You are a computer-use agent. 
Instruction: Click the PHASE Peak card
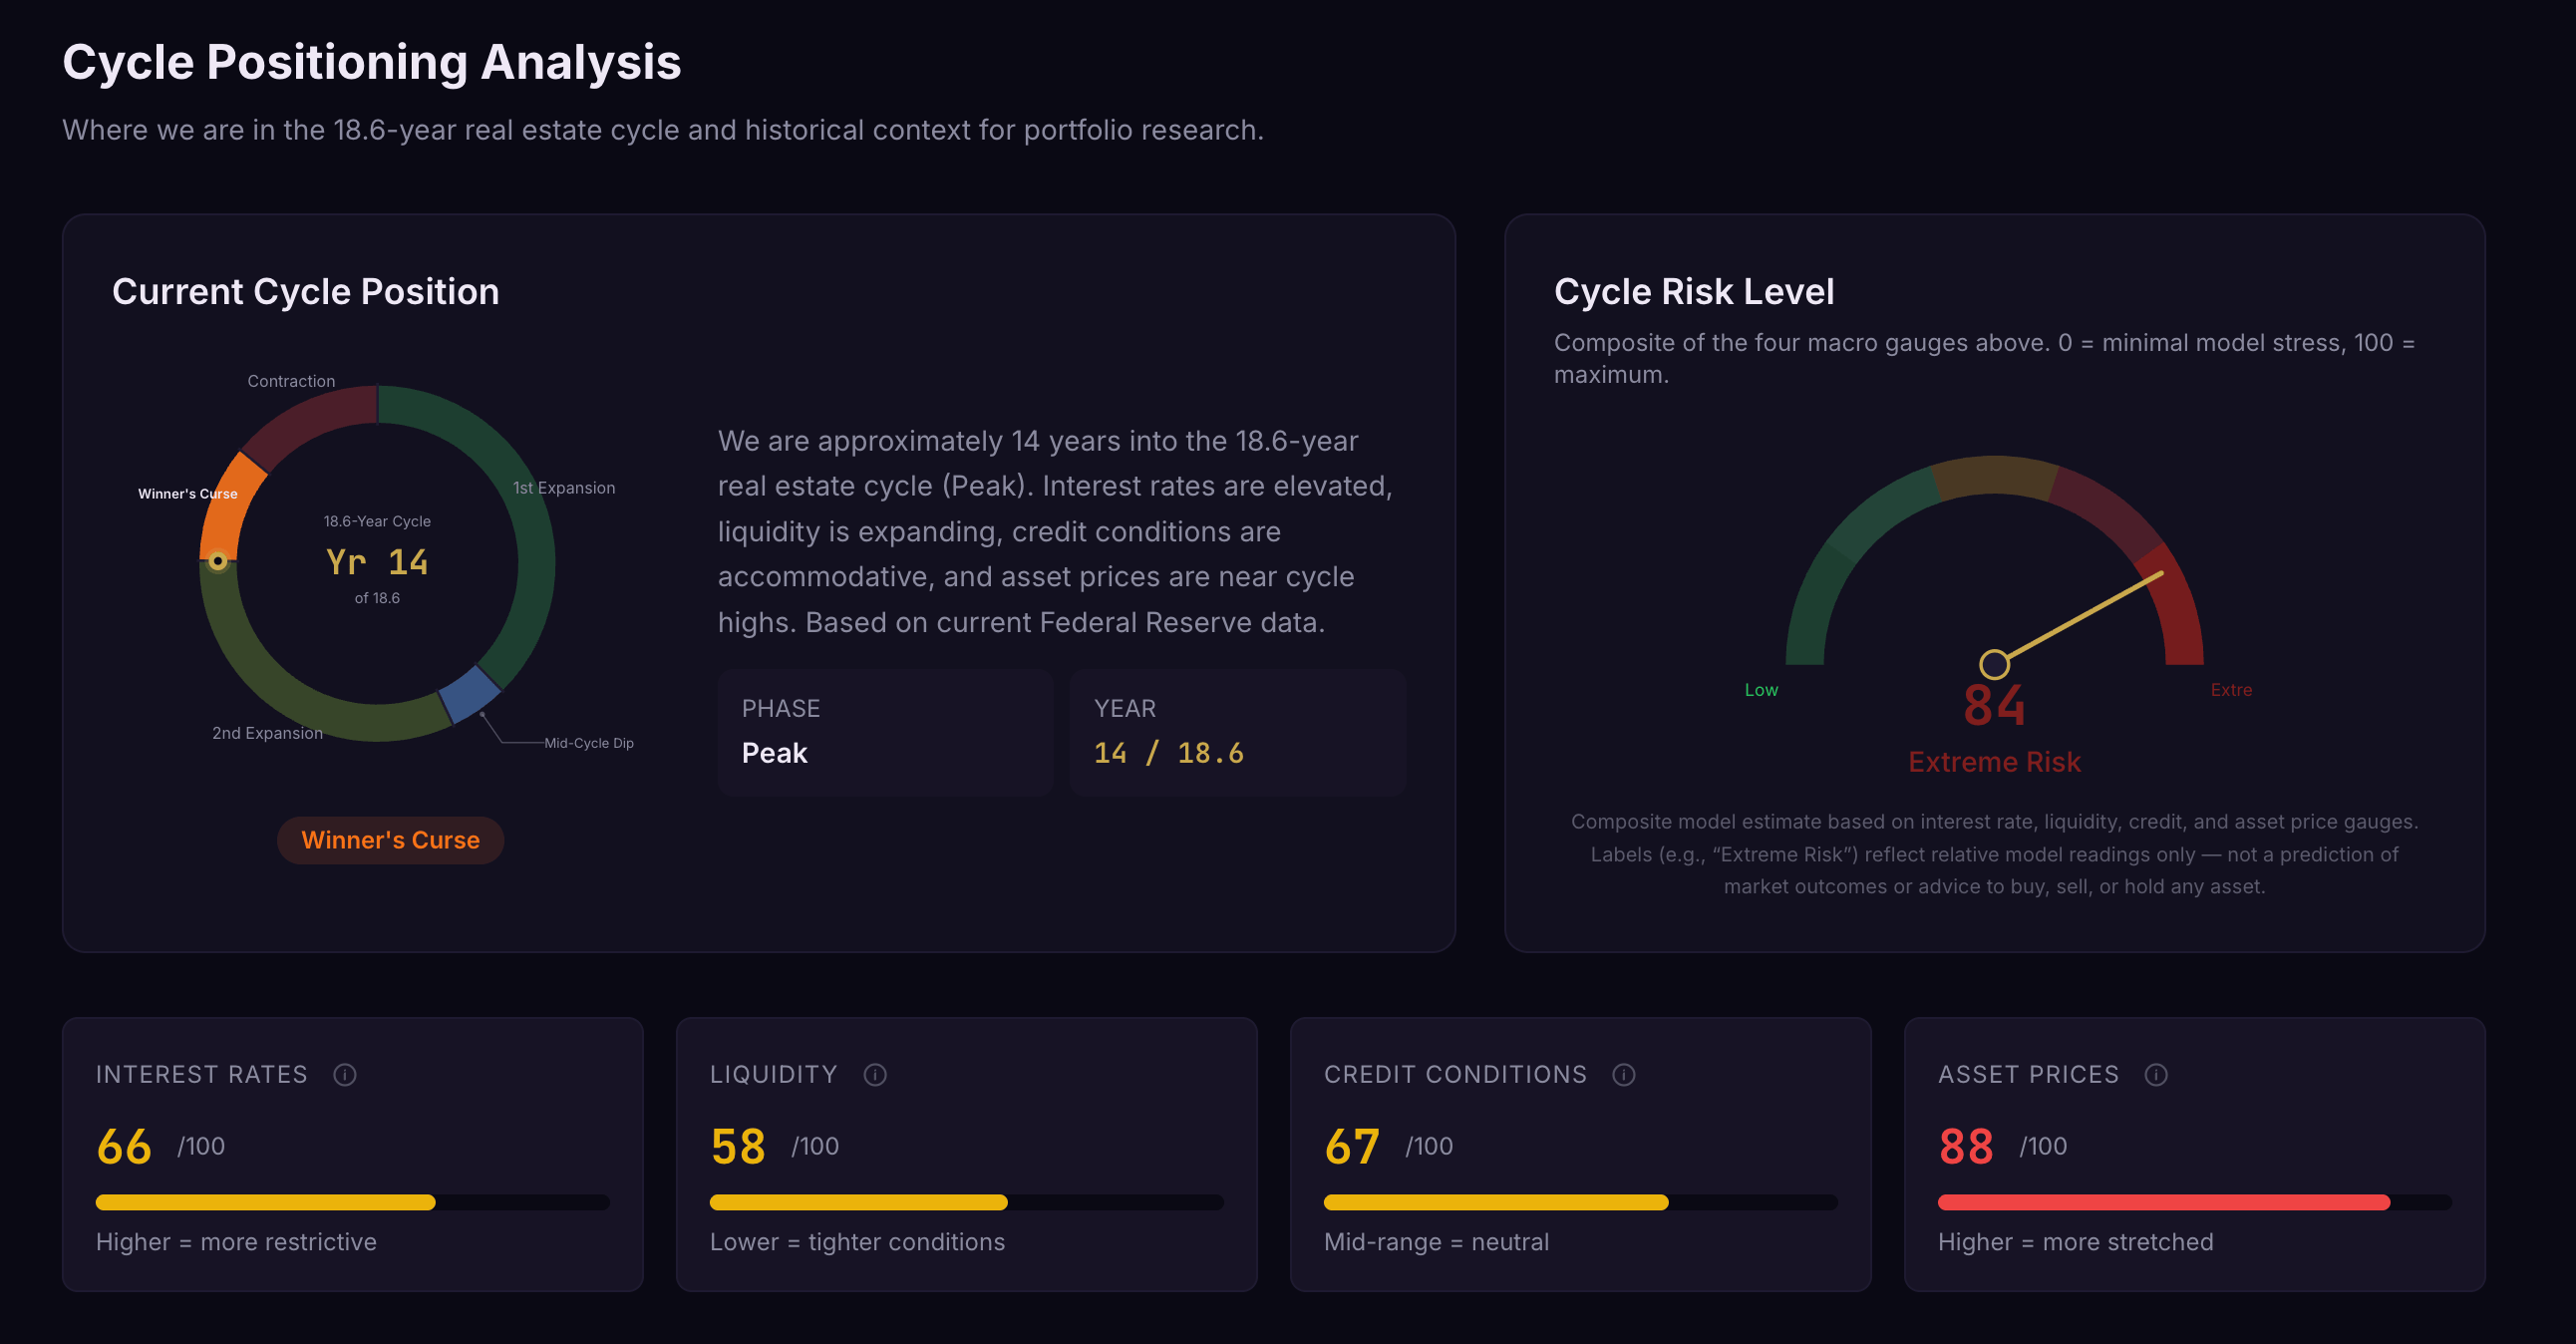[x=885, y=733]
